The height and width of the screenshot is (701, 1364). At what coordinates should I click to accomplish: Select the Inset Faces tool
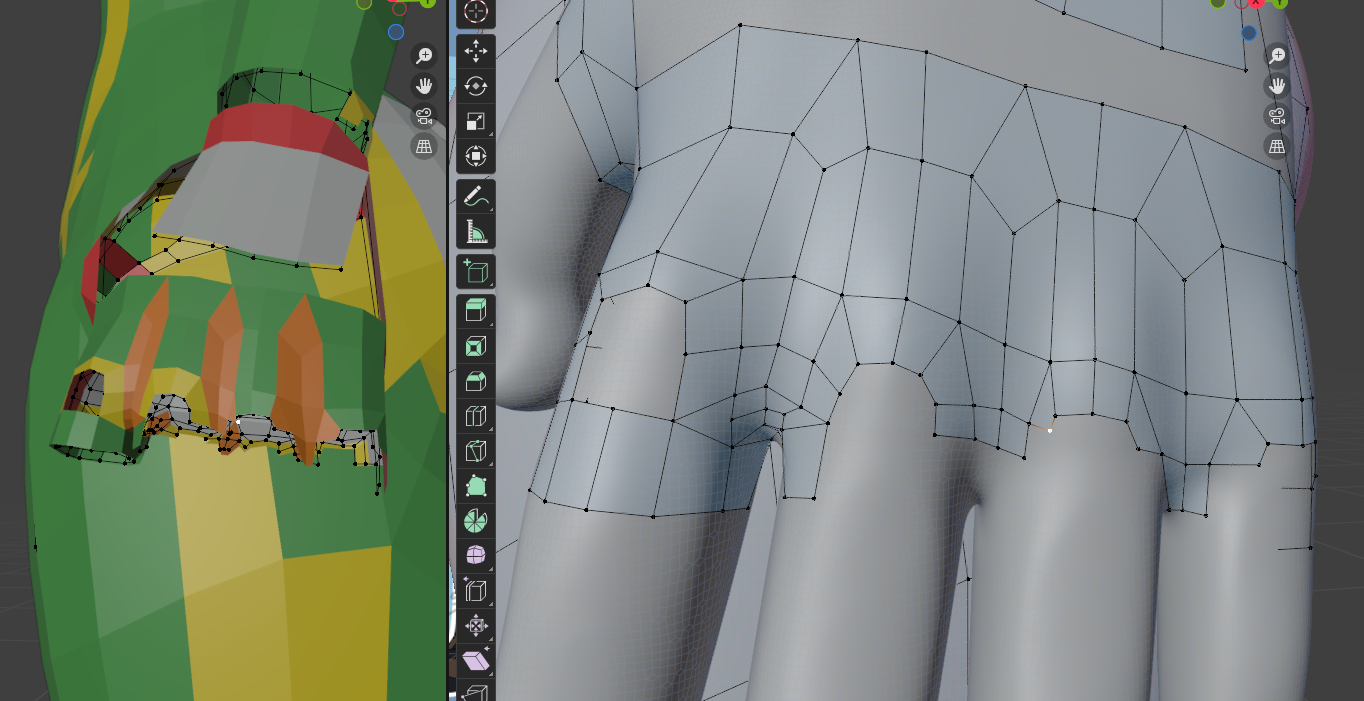(476, 346)
